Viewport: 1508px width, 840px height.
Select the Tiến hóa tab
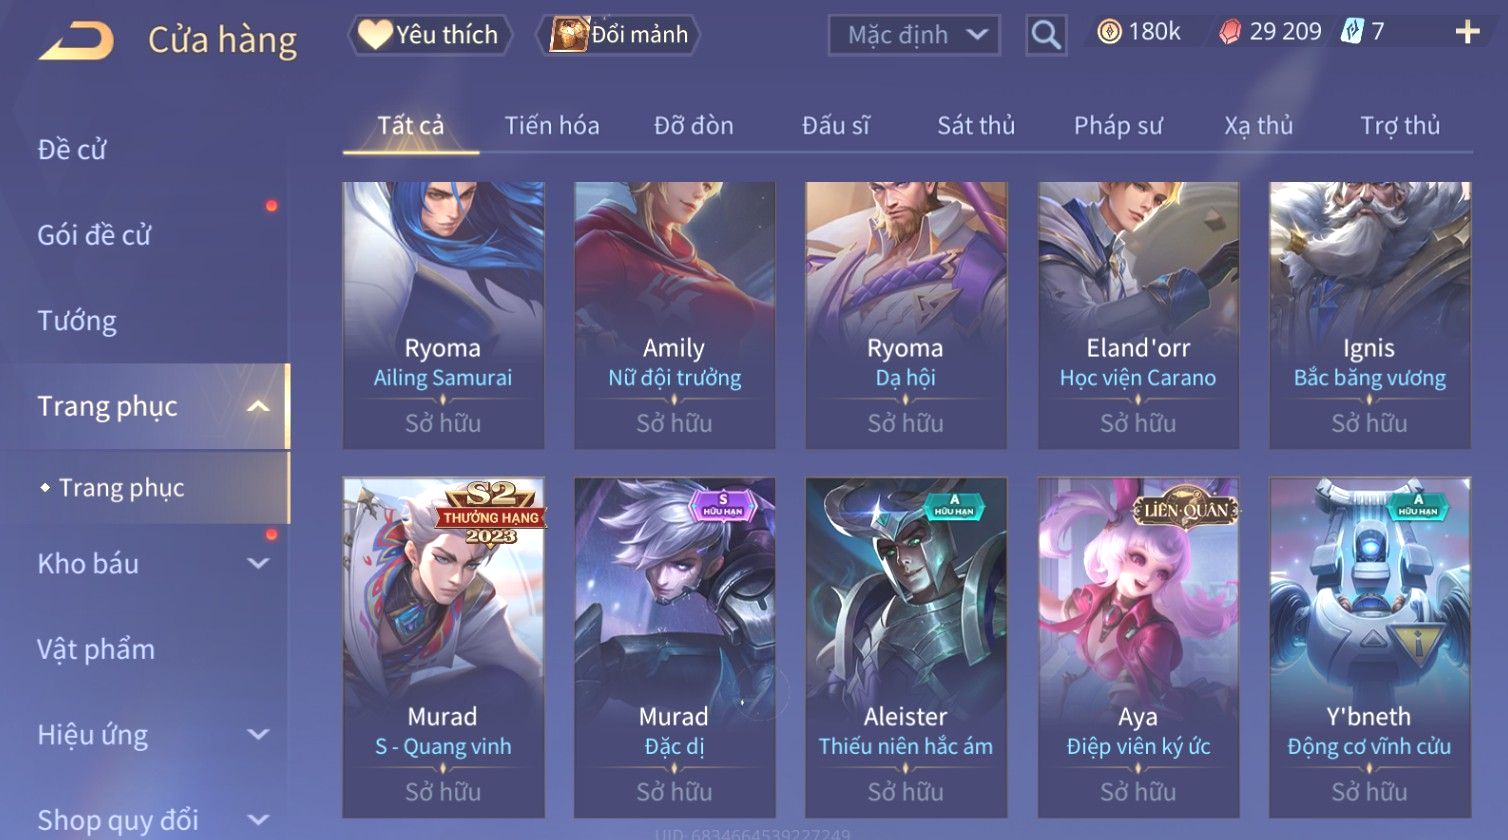click(552, 126)
